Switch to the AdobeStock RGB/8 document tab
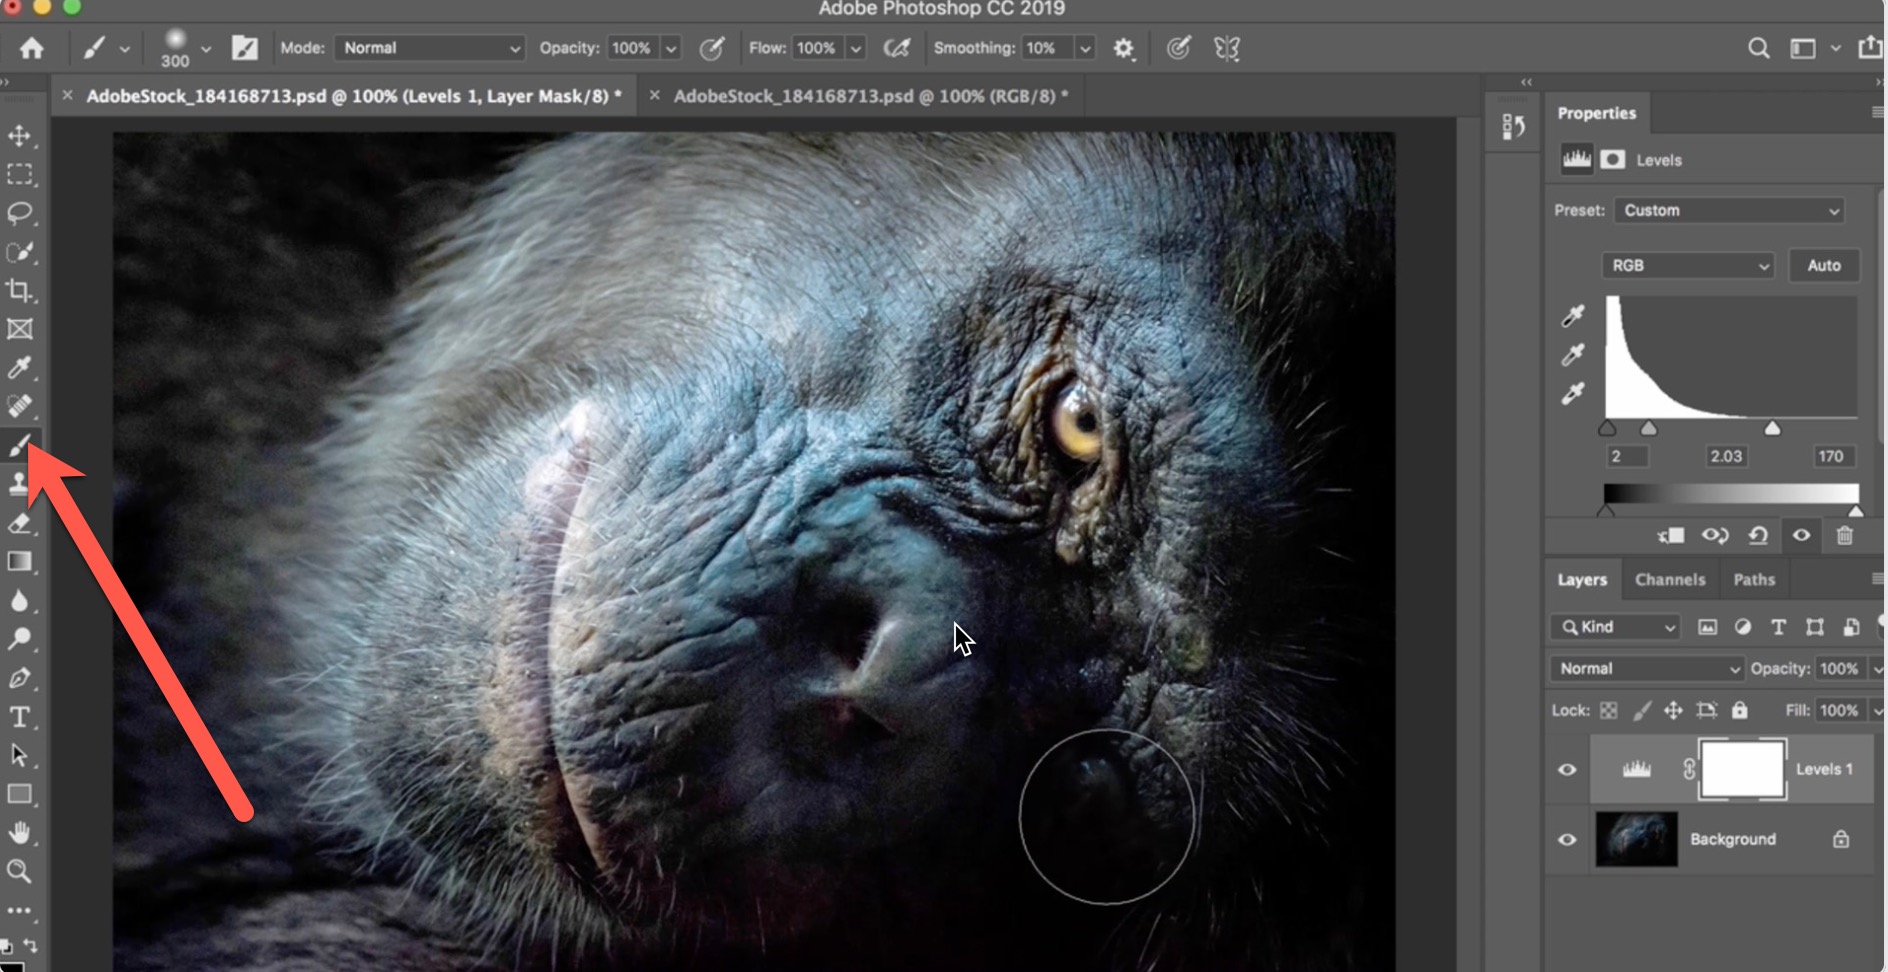The height and width of the screenshot is (972, 1888). [869, 96]
